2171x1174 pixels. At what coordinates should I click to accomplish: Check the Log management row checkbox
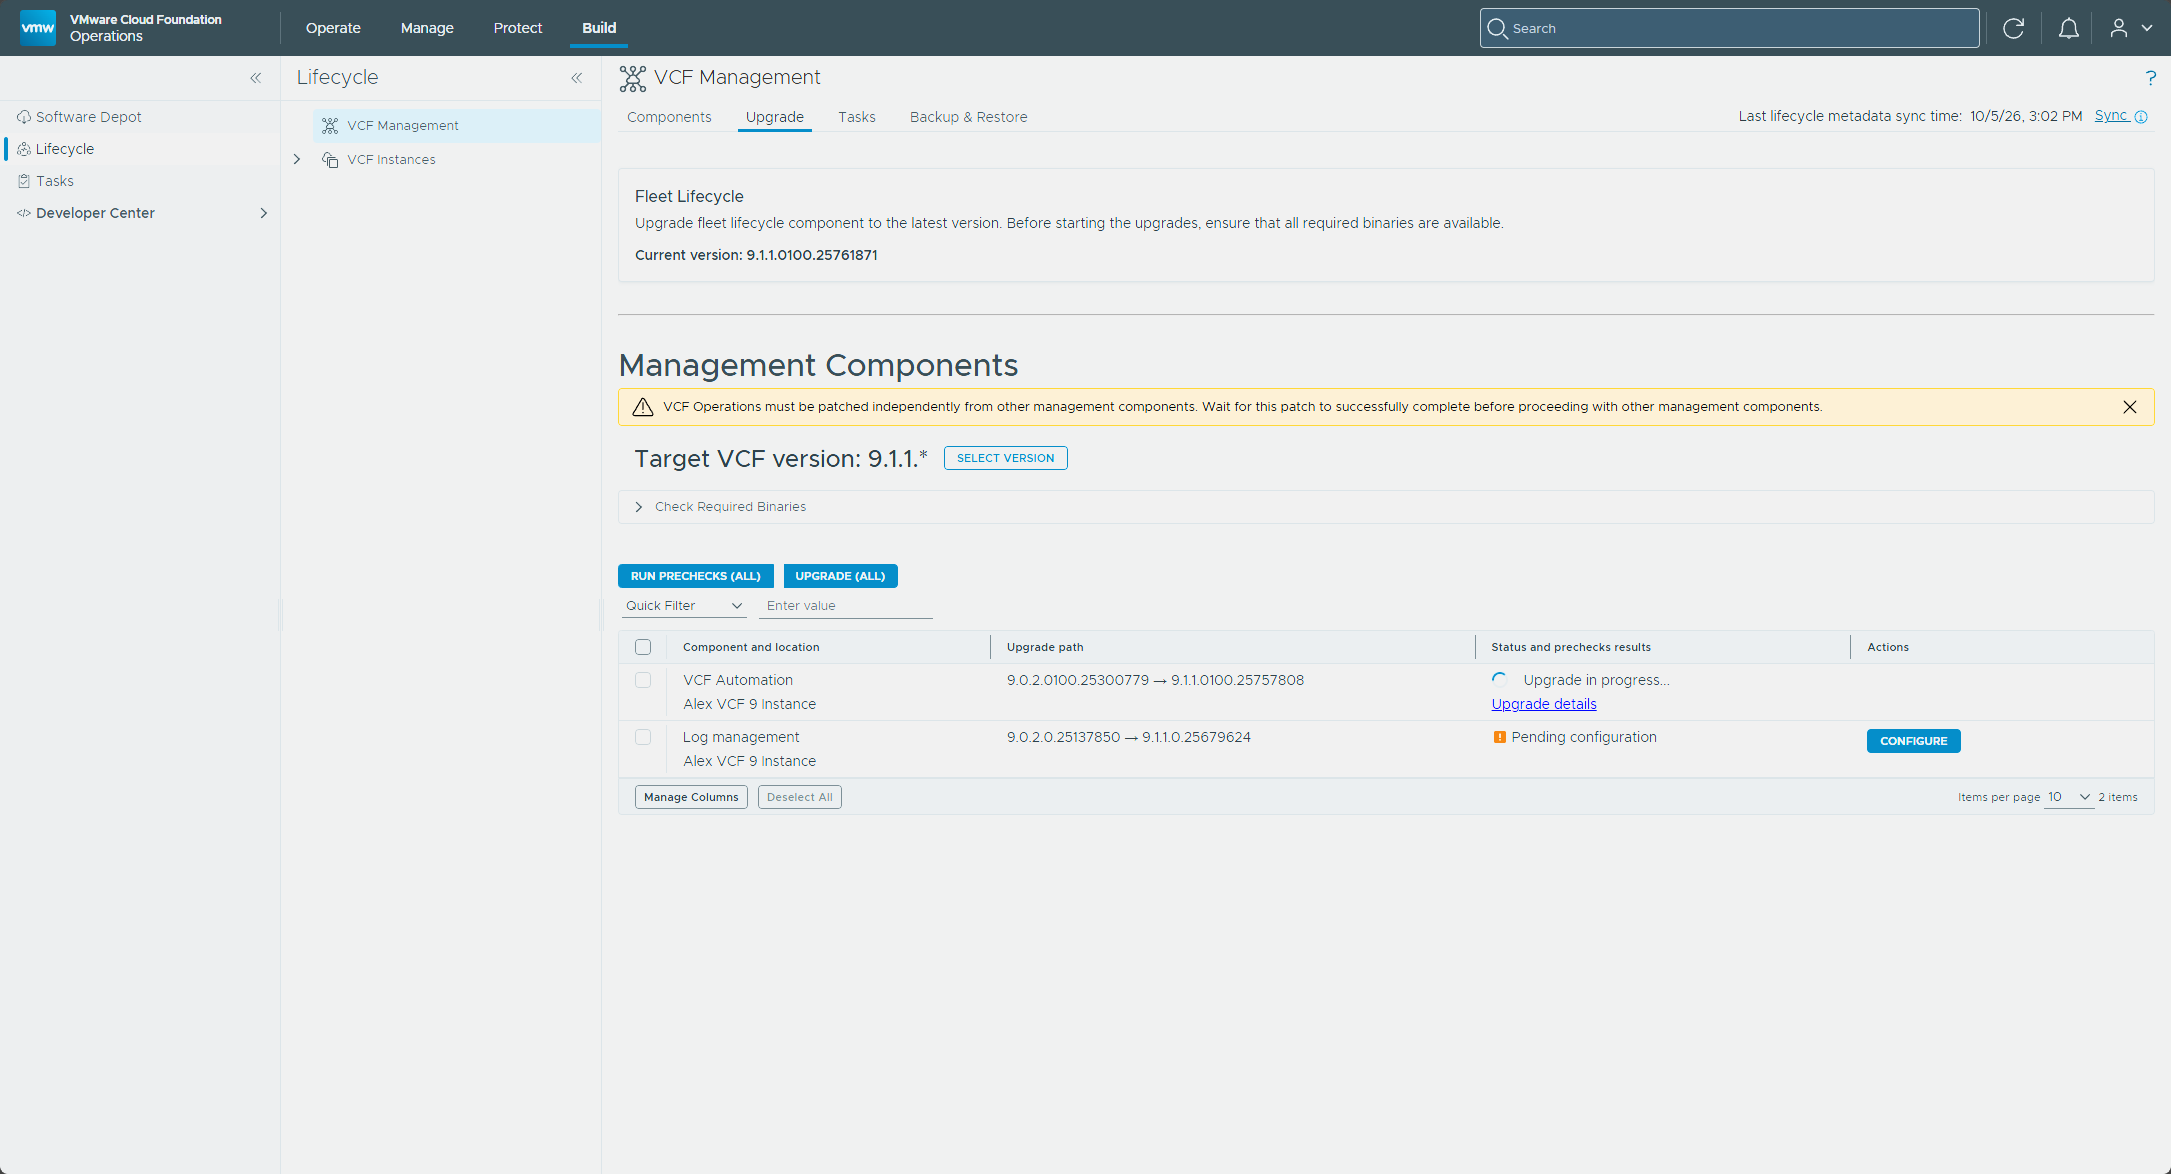pyautogui.click(x=643, y=737)
